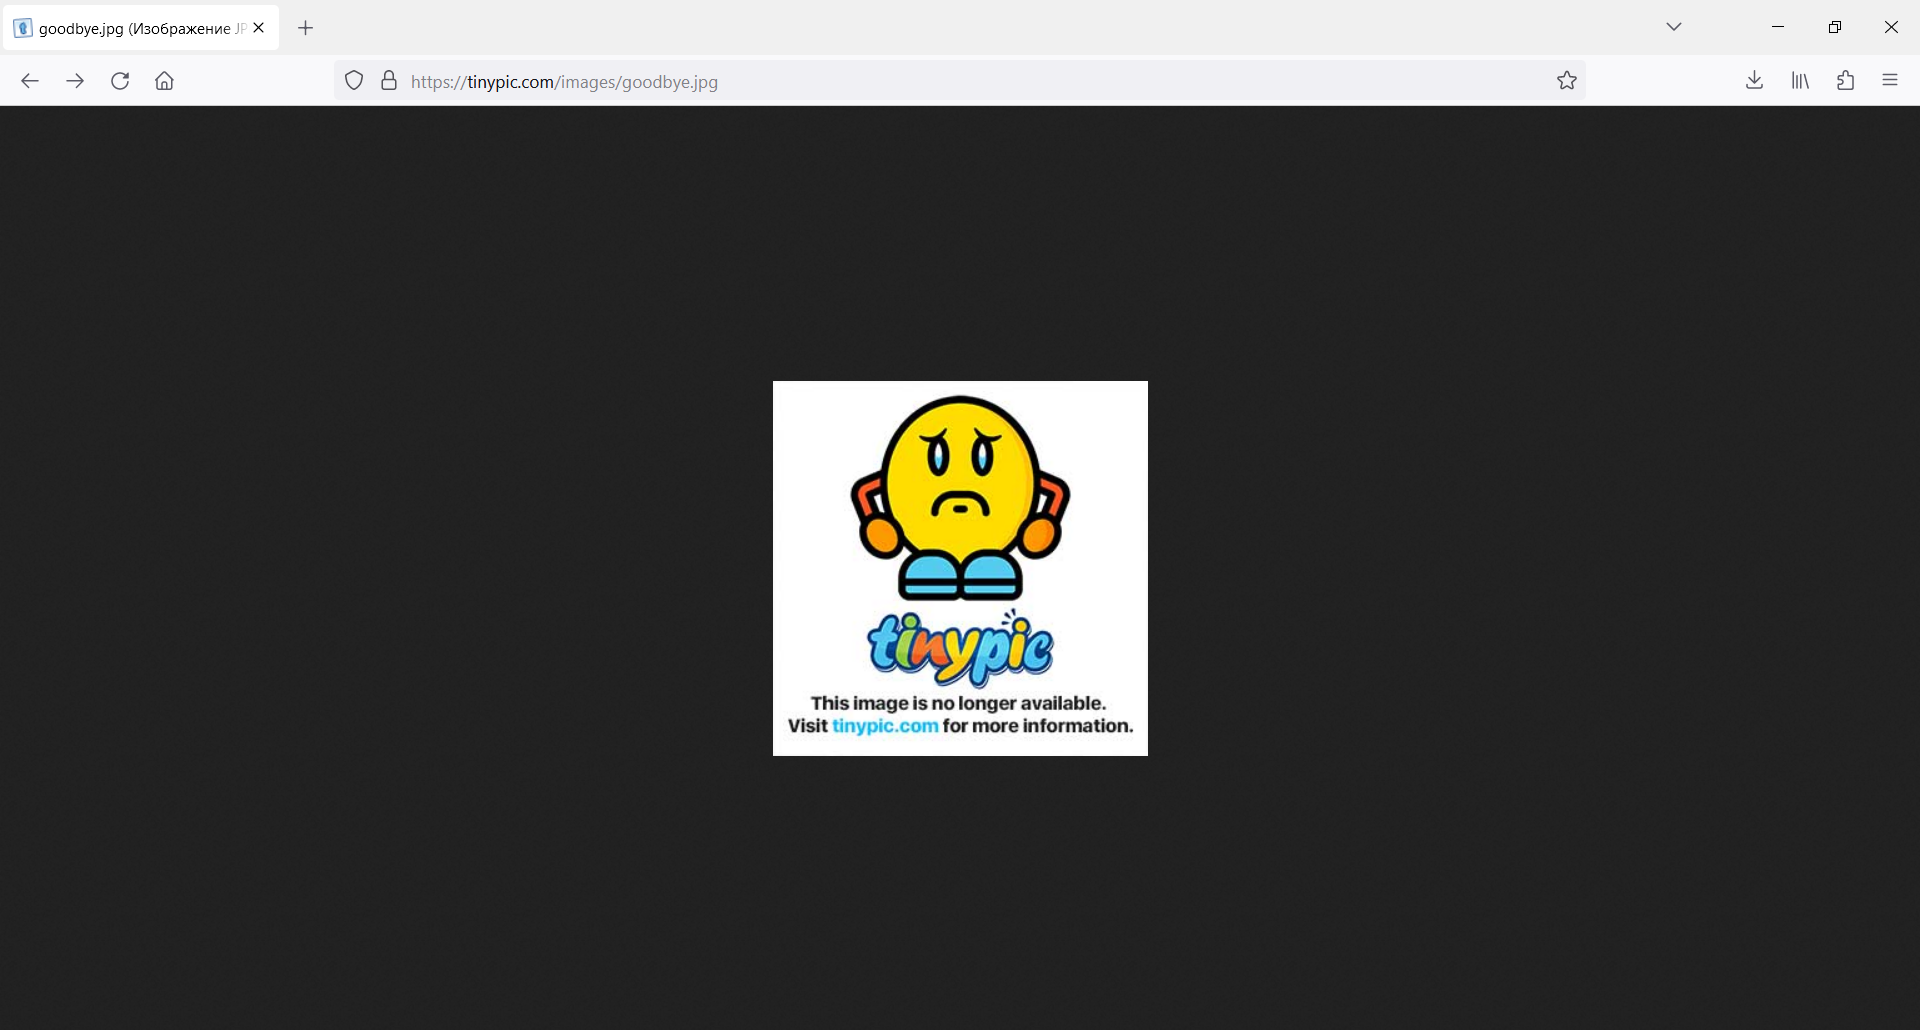This screenshot has height=1030, width=1920.
Task: Open the Firefox home page
Action: pos(165,81)
